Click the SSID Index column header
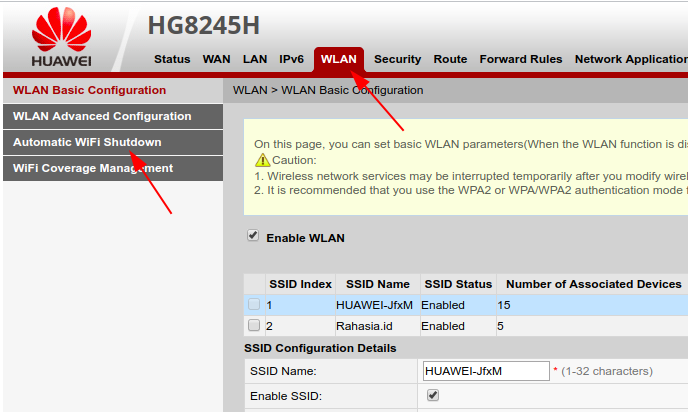 pos(301,284)
